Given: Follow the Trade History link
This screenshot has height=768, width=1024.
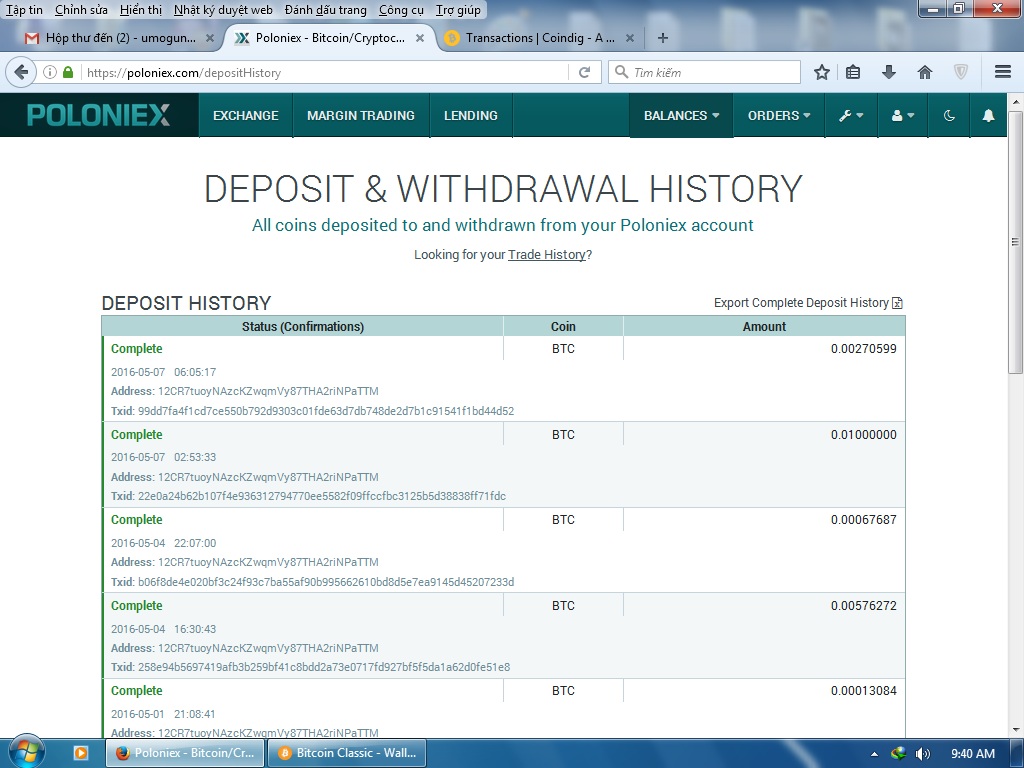Looking at the screenshot, I should coord(547,255).
